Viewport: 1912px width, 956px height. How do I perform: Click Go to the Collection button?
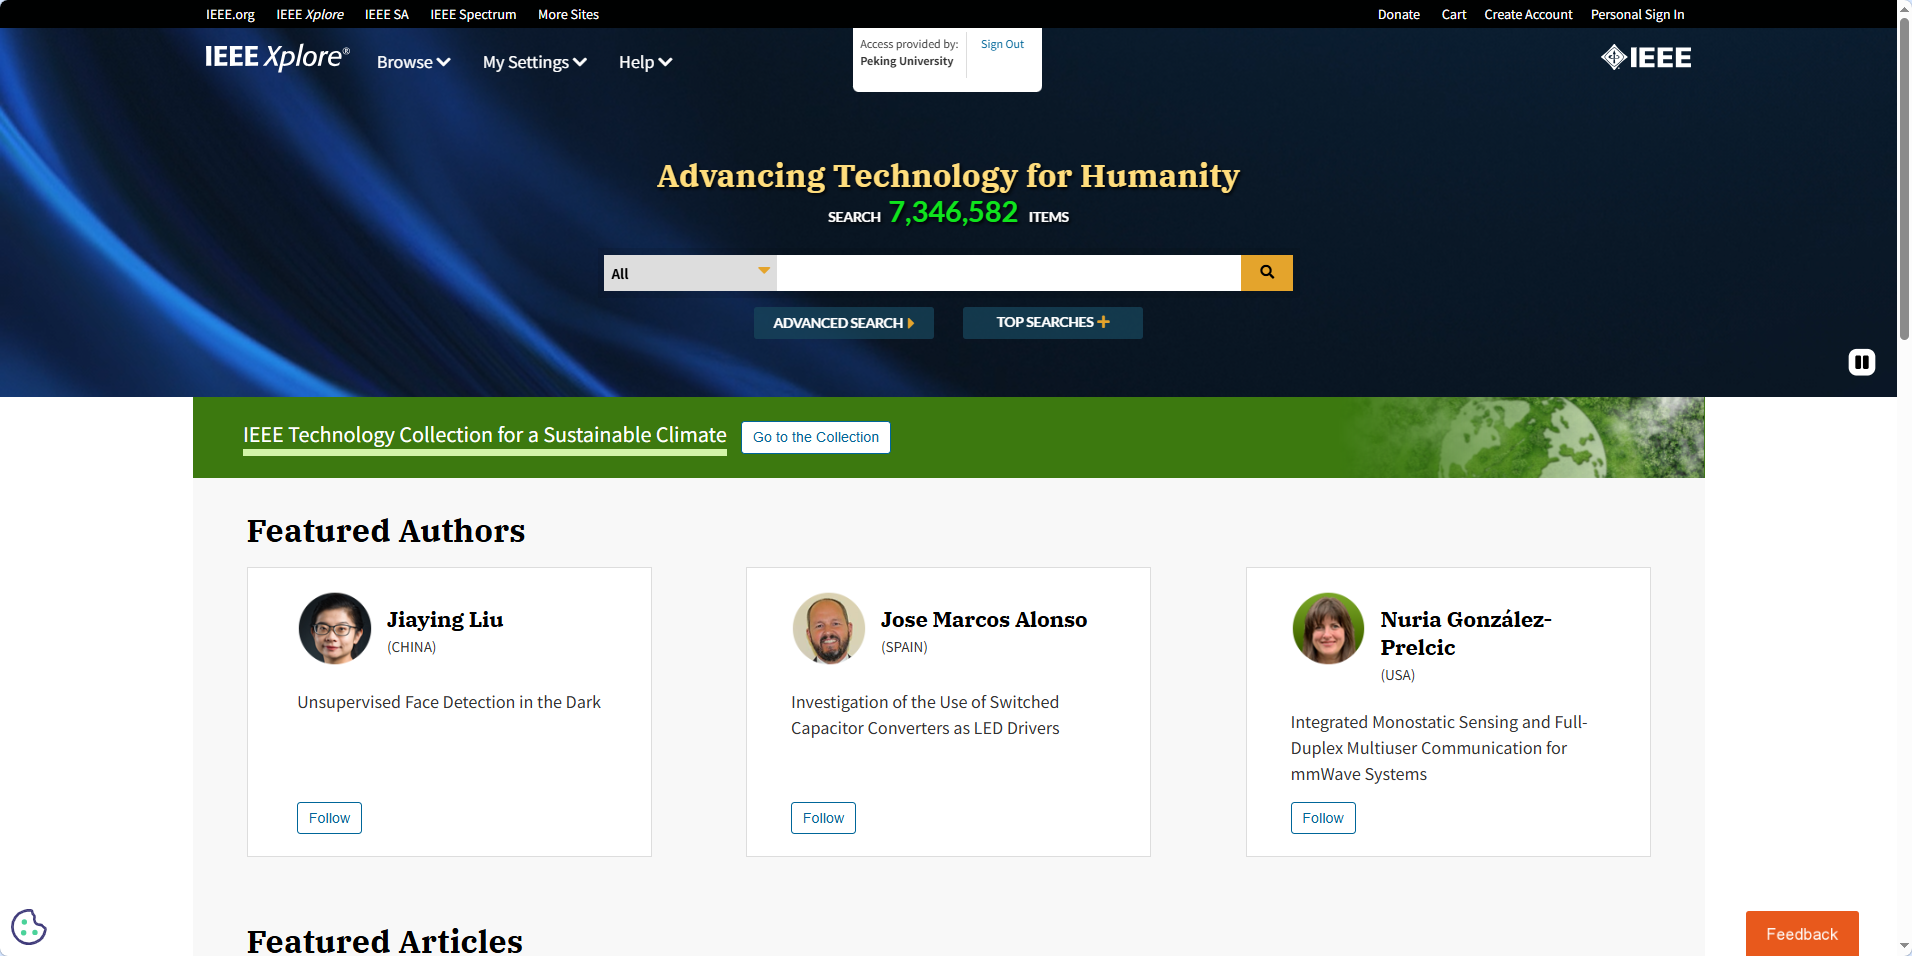pos(816,437)
